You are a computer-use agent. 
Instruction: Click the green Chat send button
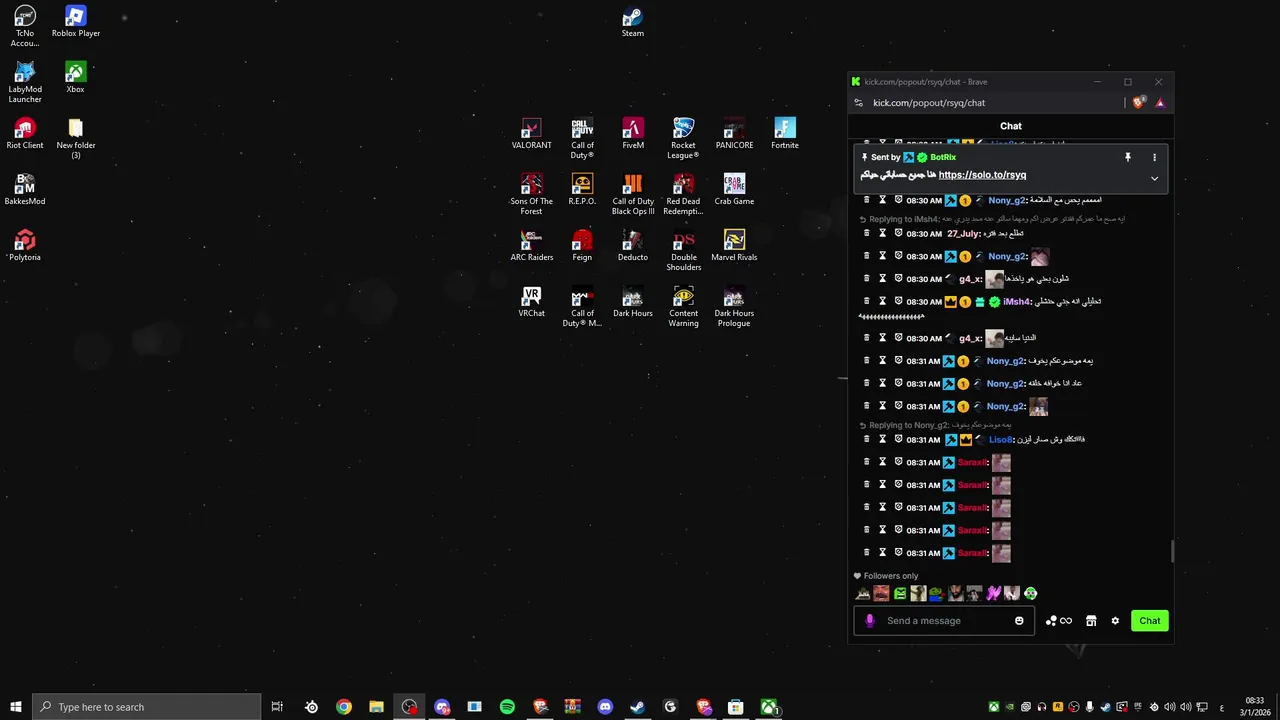[x=1149, y=621]
